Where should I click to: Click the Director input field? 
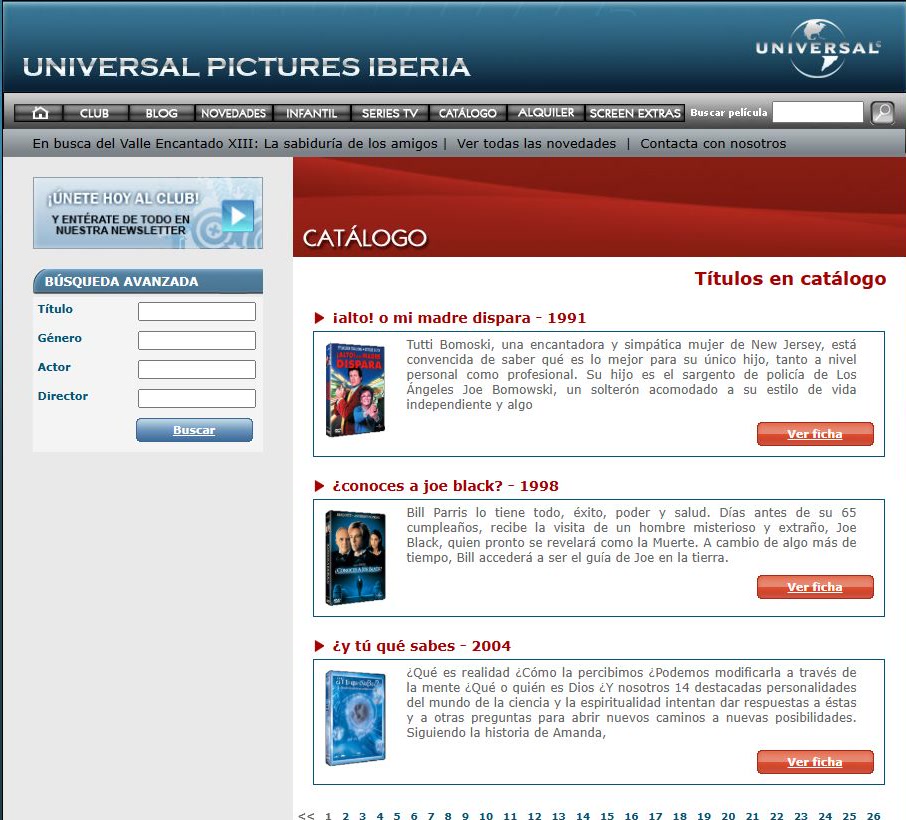[x=197, y=398]
